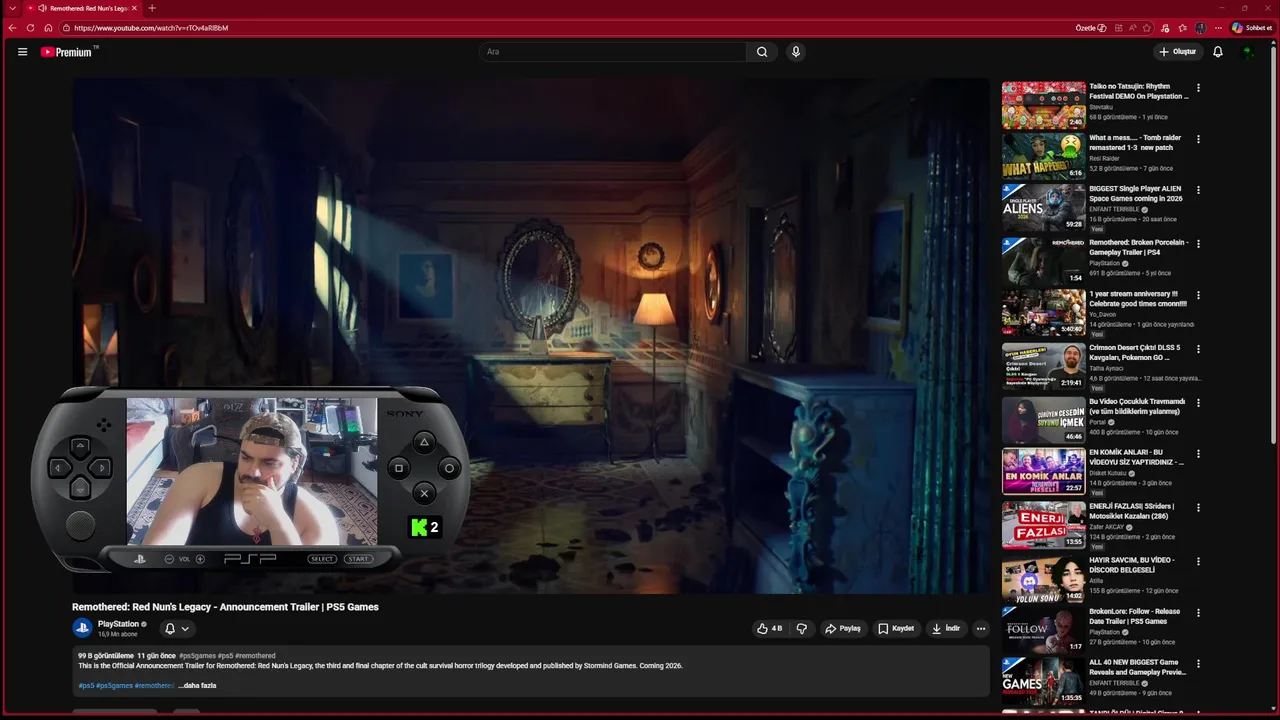Open the tab search chevron dropdown
The image size is (1280, 720).
[12, 8]
